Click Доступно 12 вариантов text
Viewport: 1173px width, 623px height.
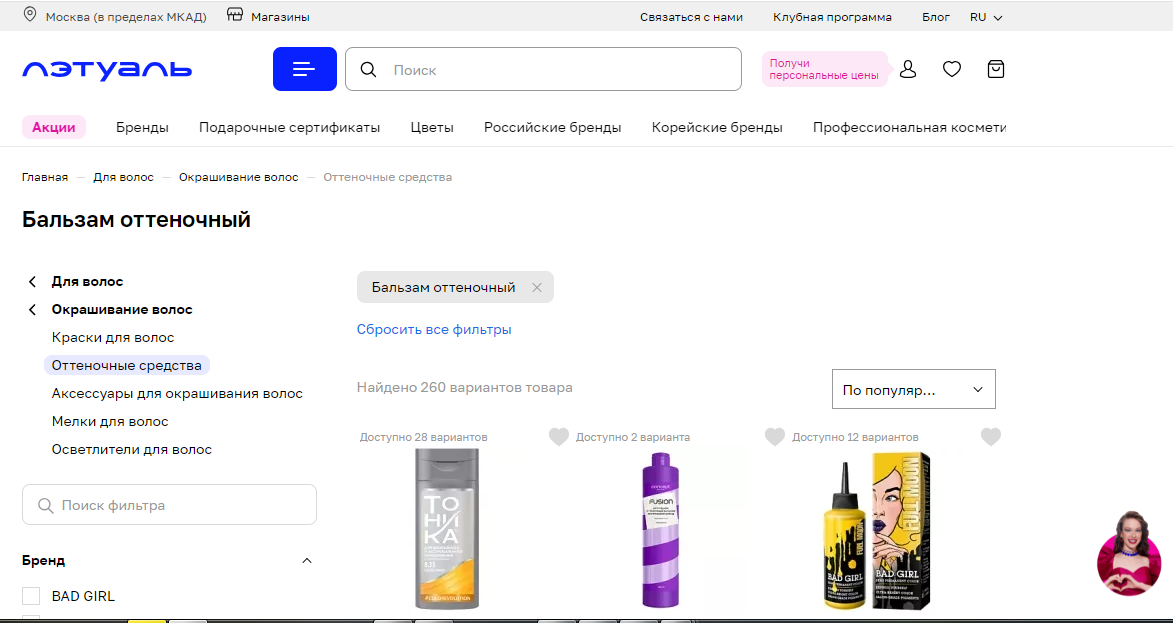tap(855, 437)
